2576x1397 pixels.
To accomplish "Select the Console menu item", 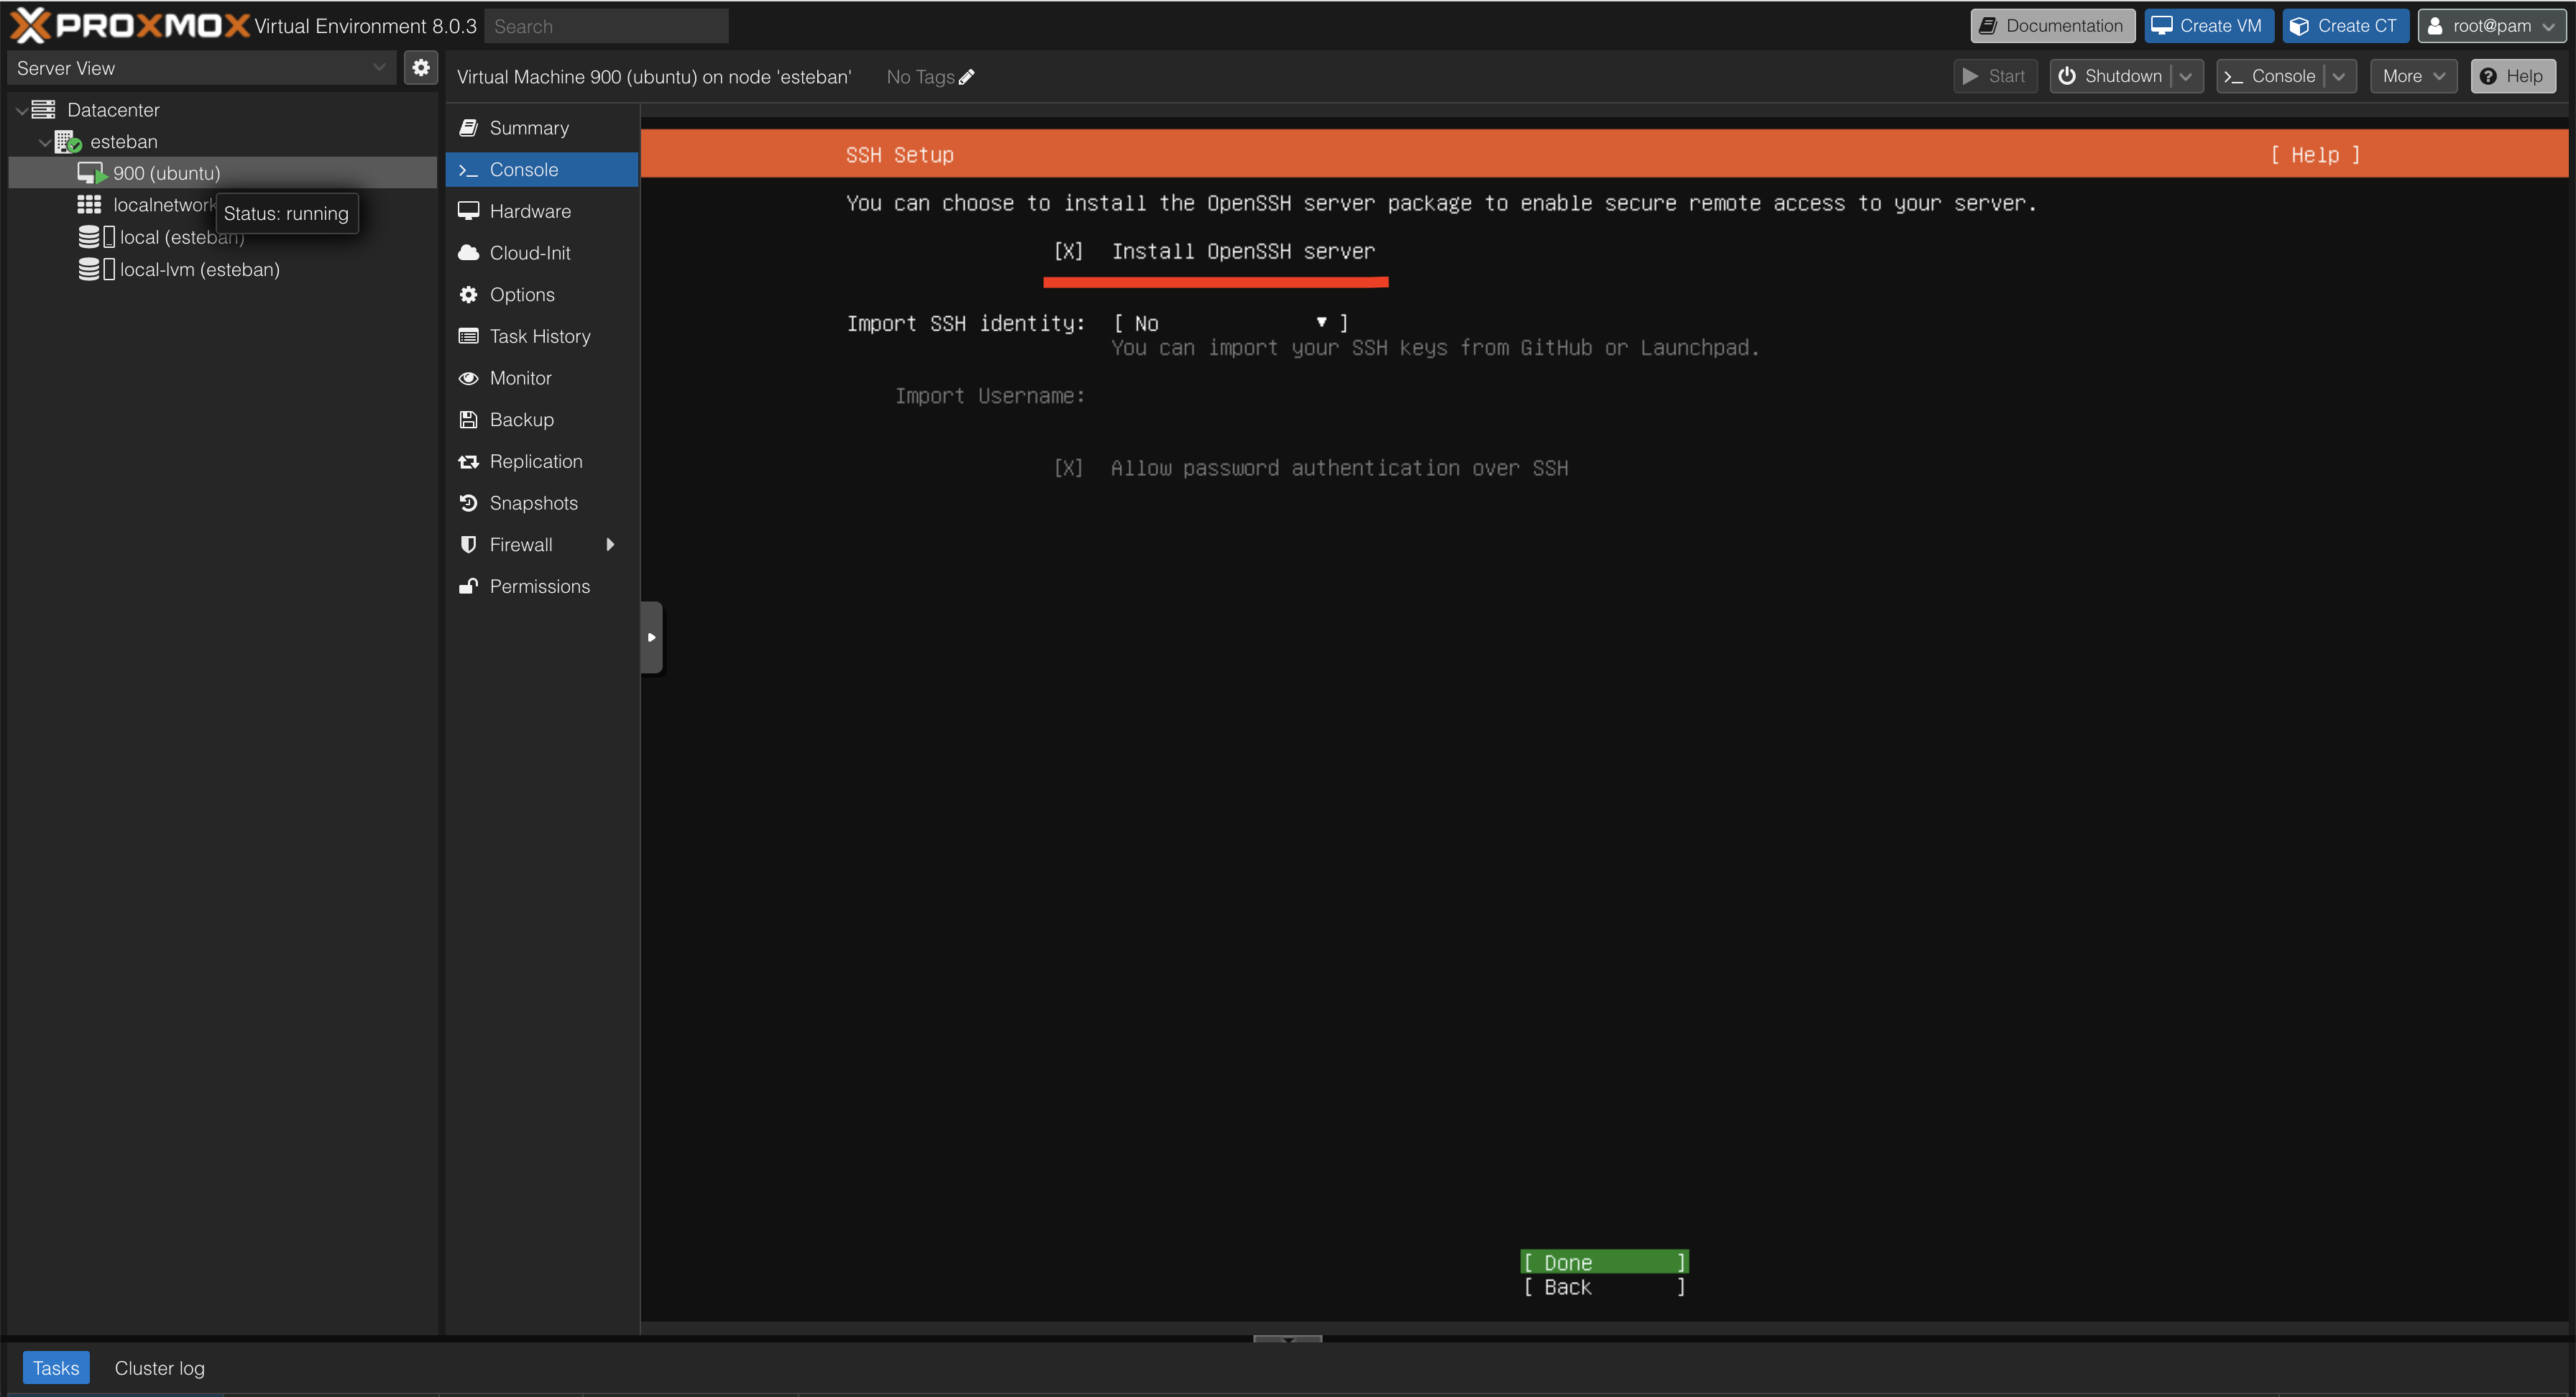I will tap(542, 170).
